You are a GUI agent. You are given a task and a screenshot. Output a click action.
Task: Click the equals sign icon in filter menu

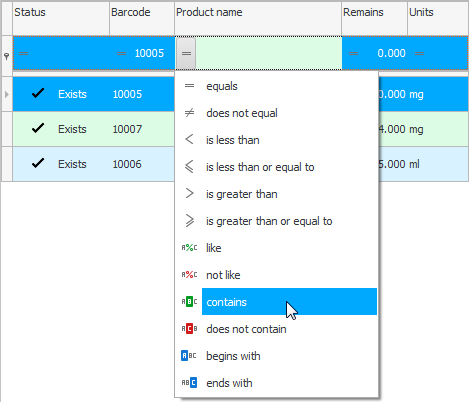pos(189,86)
